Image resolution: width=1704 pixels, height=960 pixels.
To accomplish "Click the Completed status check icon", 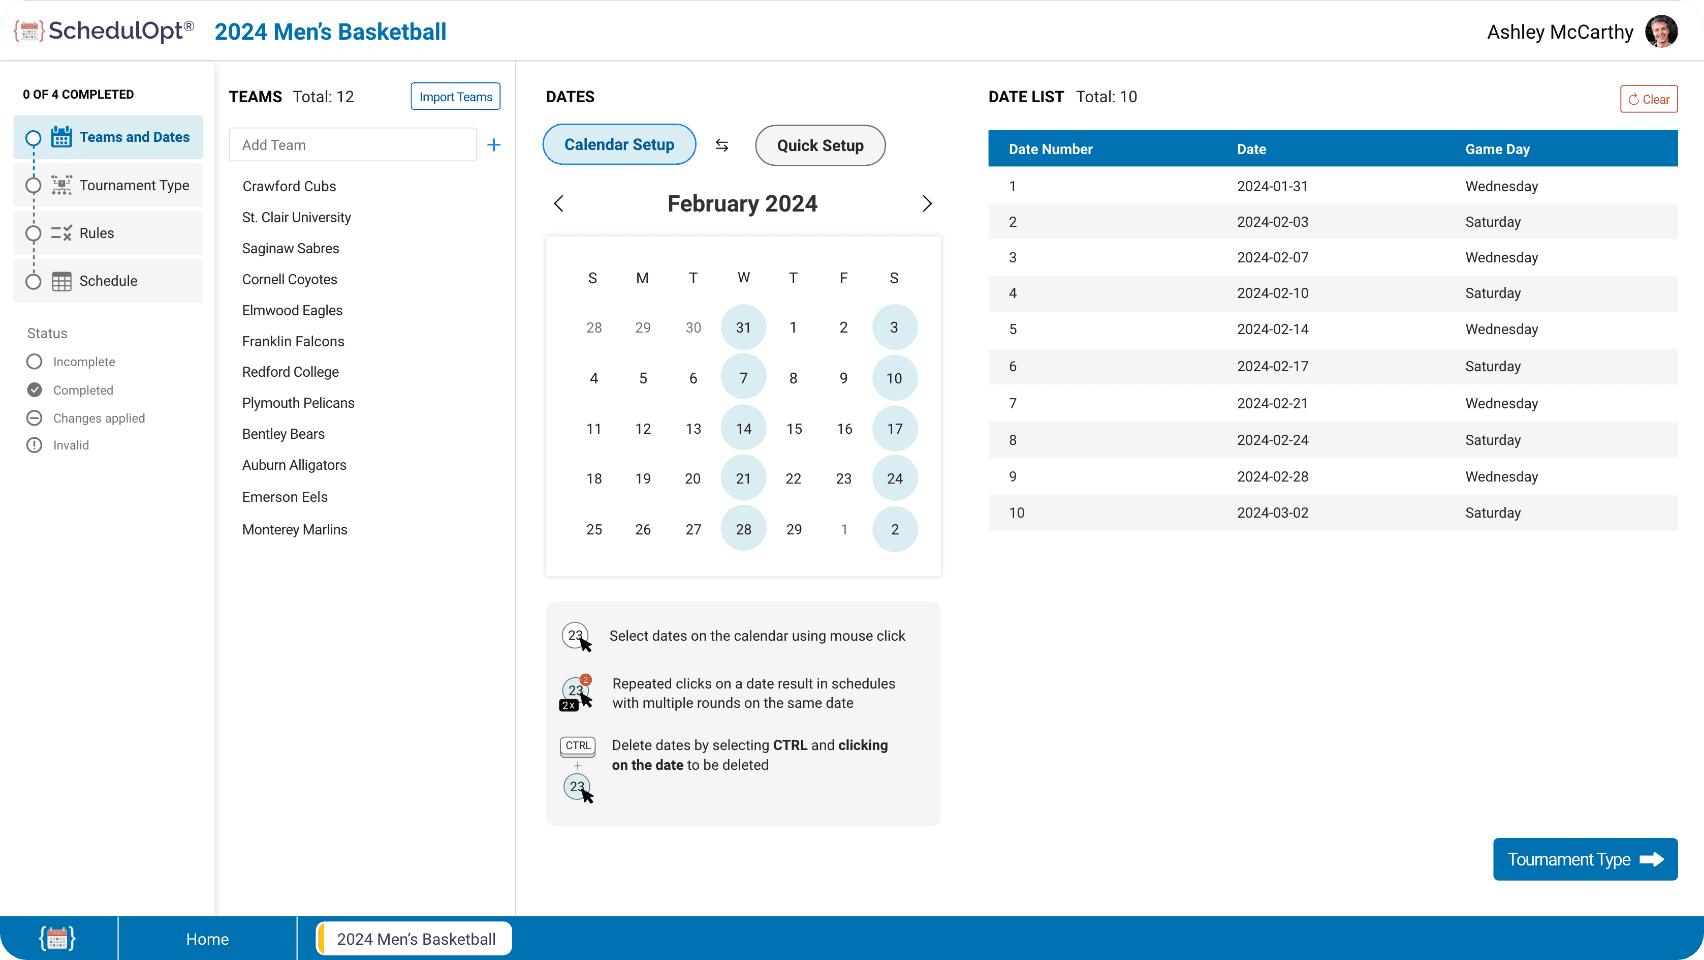I will point(34,390).
